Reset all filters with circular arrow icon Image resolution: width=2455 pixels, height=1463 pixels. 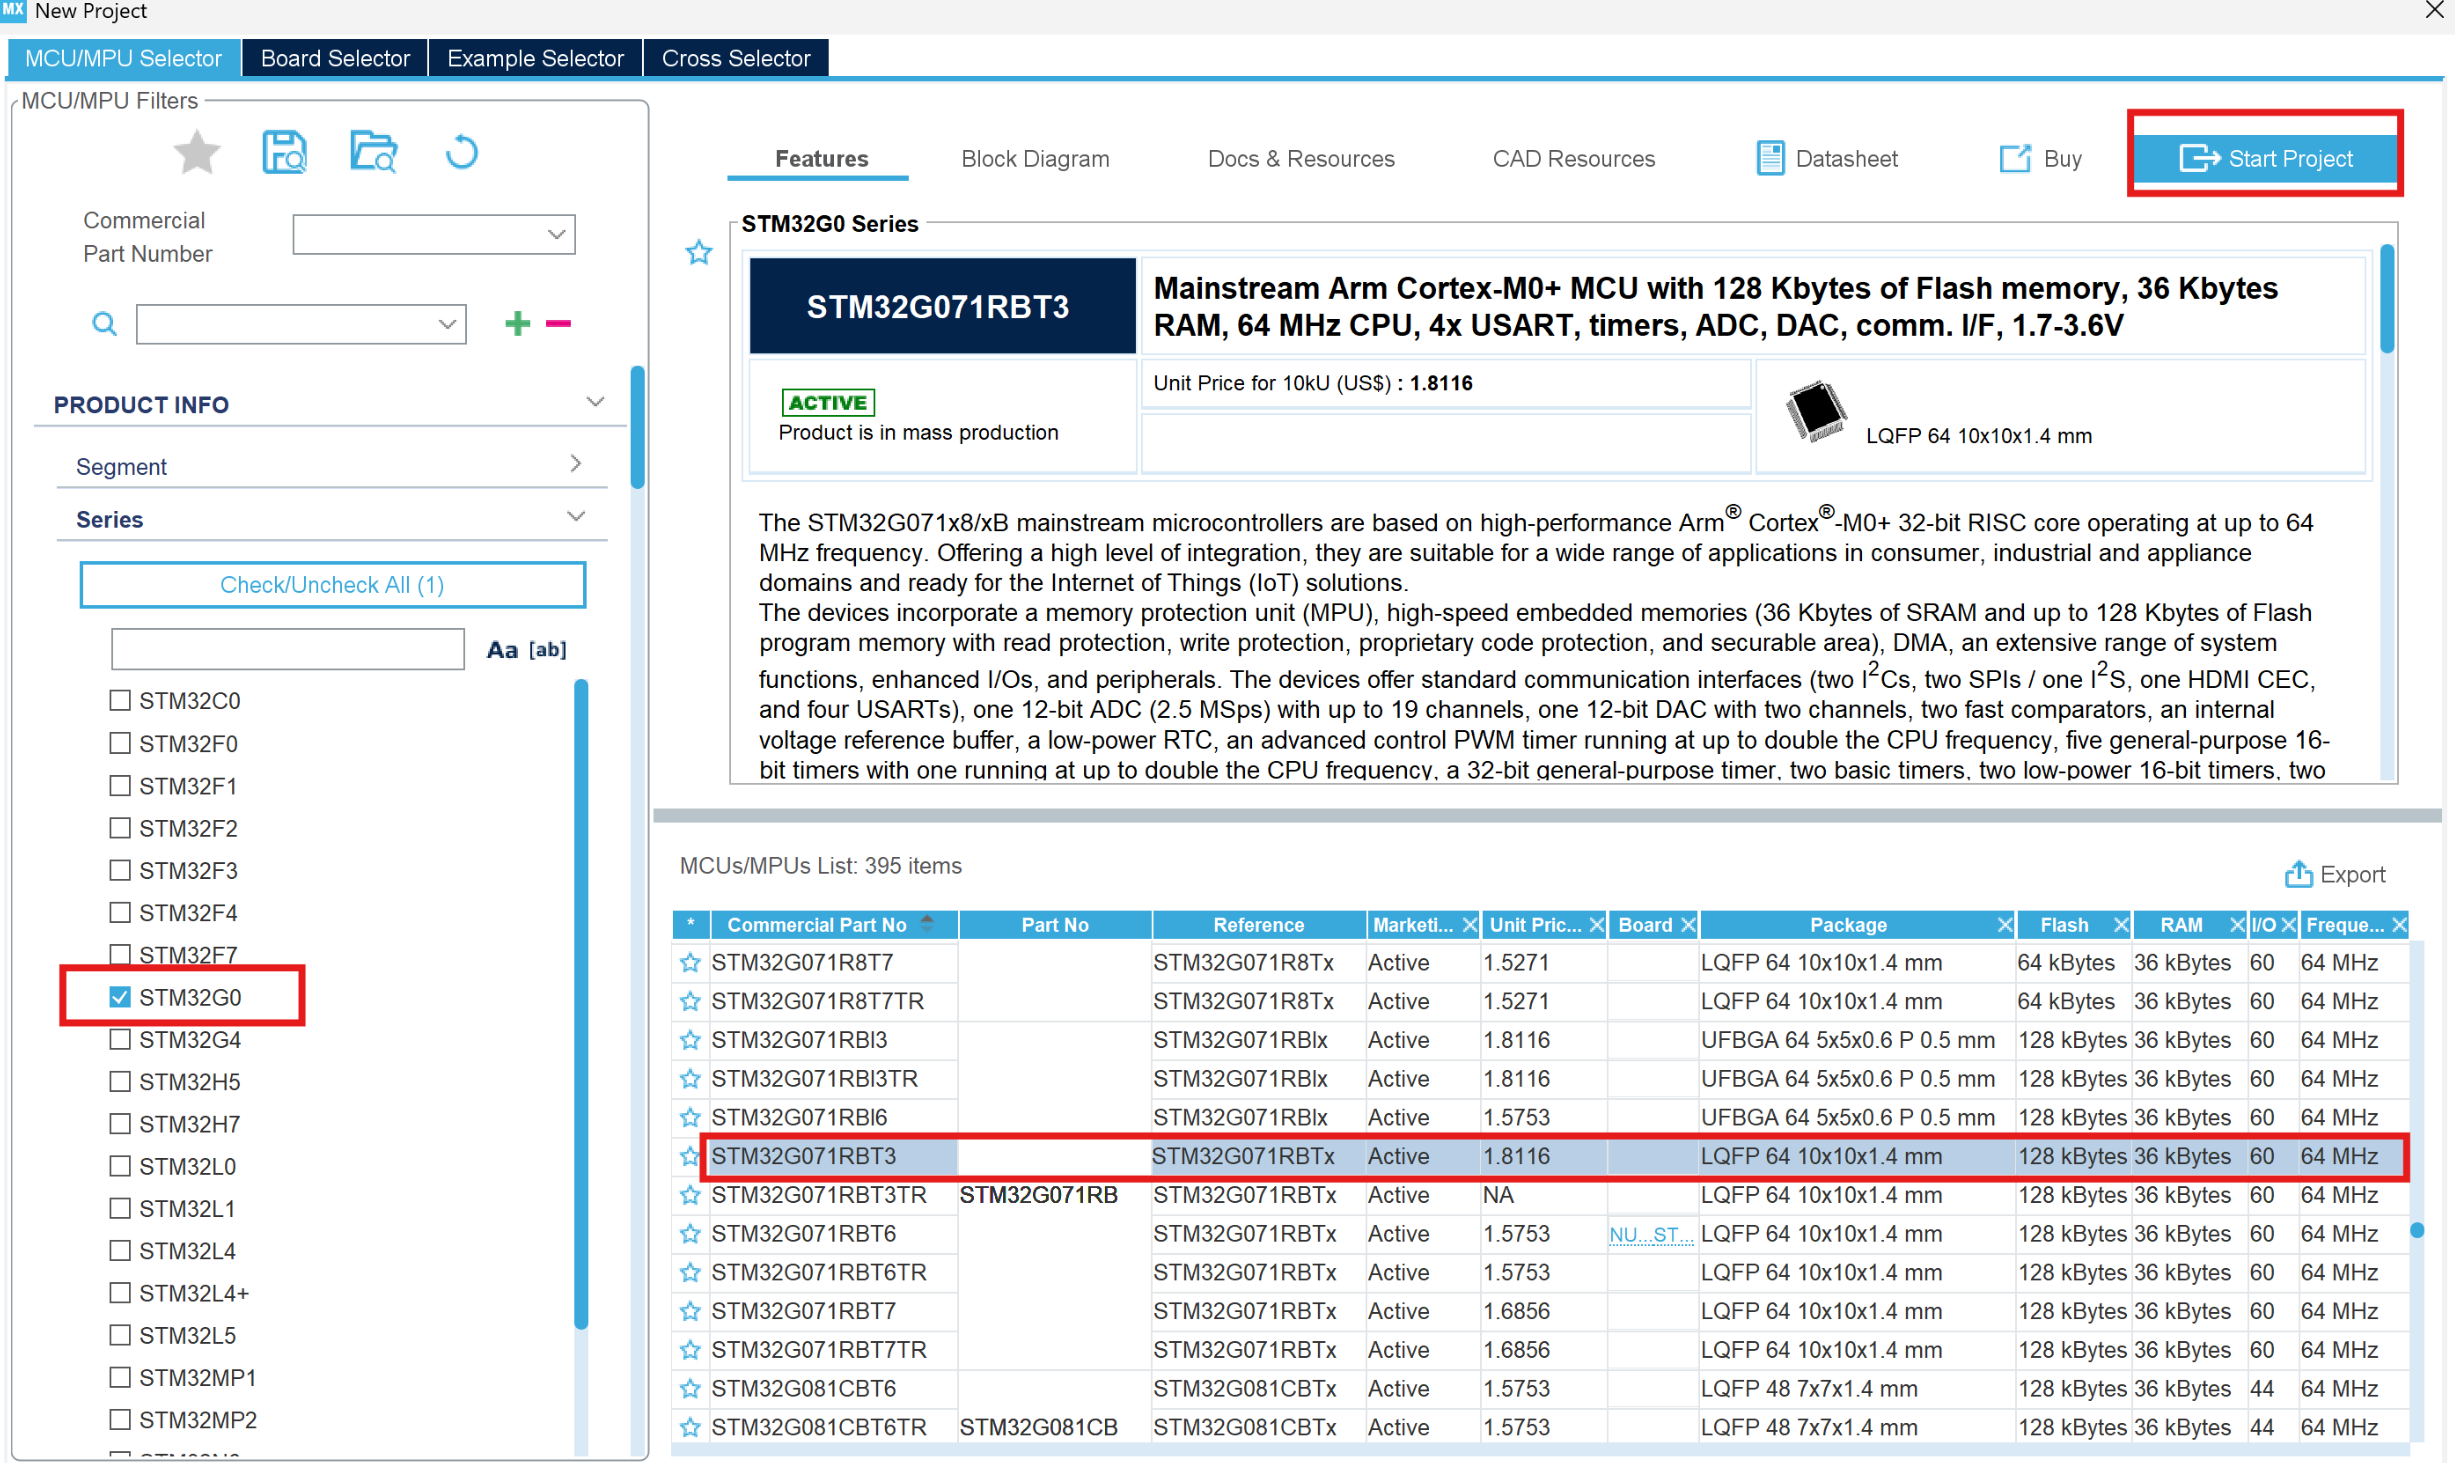[461, 154]
